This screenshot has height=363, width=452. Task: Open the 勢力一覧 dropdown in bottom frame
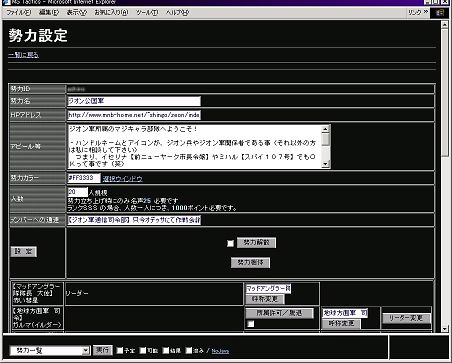(50, 351)
